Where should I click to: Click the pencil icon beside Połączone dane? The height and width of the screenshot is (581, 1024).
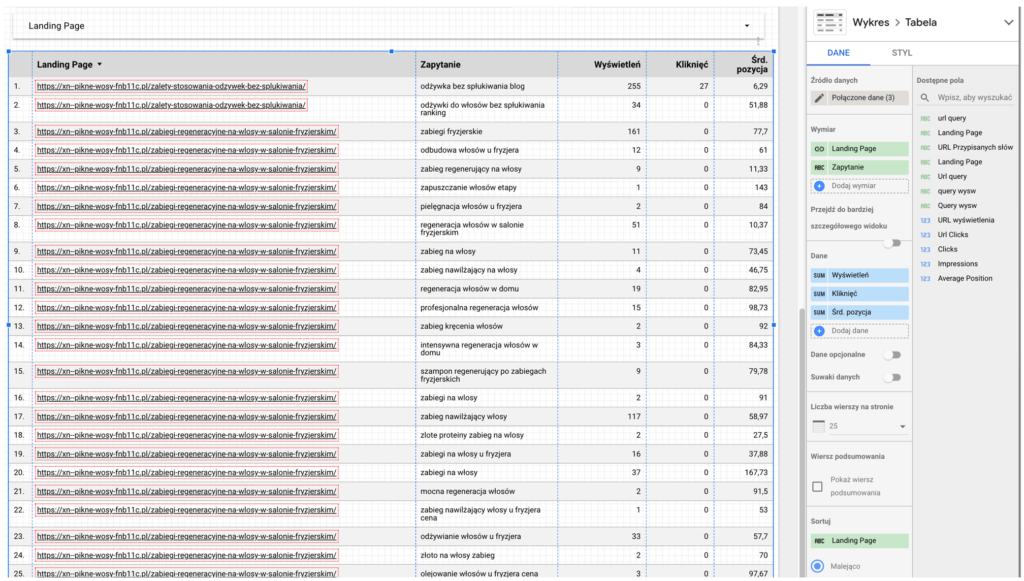tap(820, 98)
